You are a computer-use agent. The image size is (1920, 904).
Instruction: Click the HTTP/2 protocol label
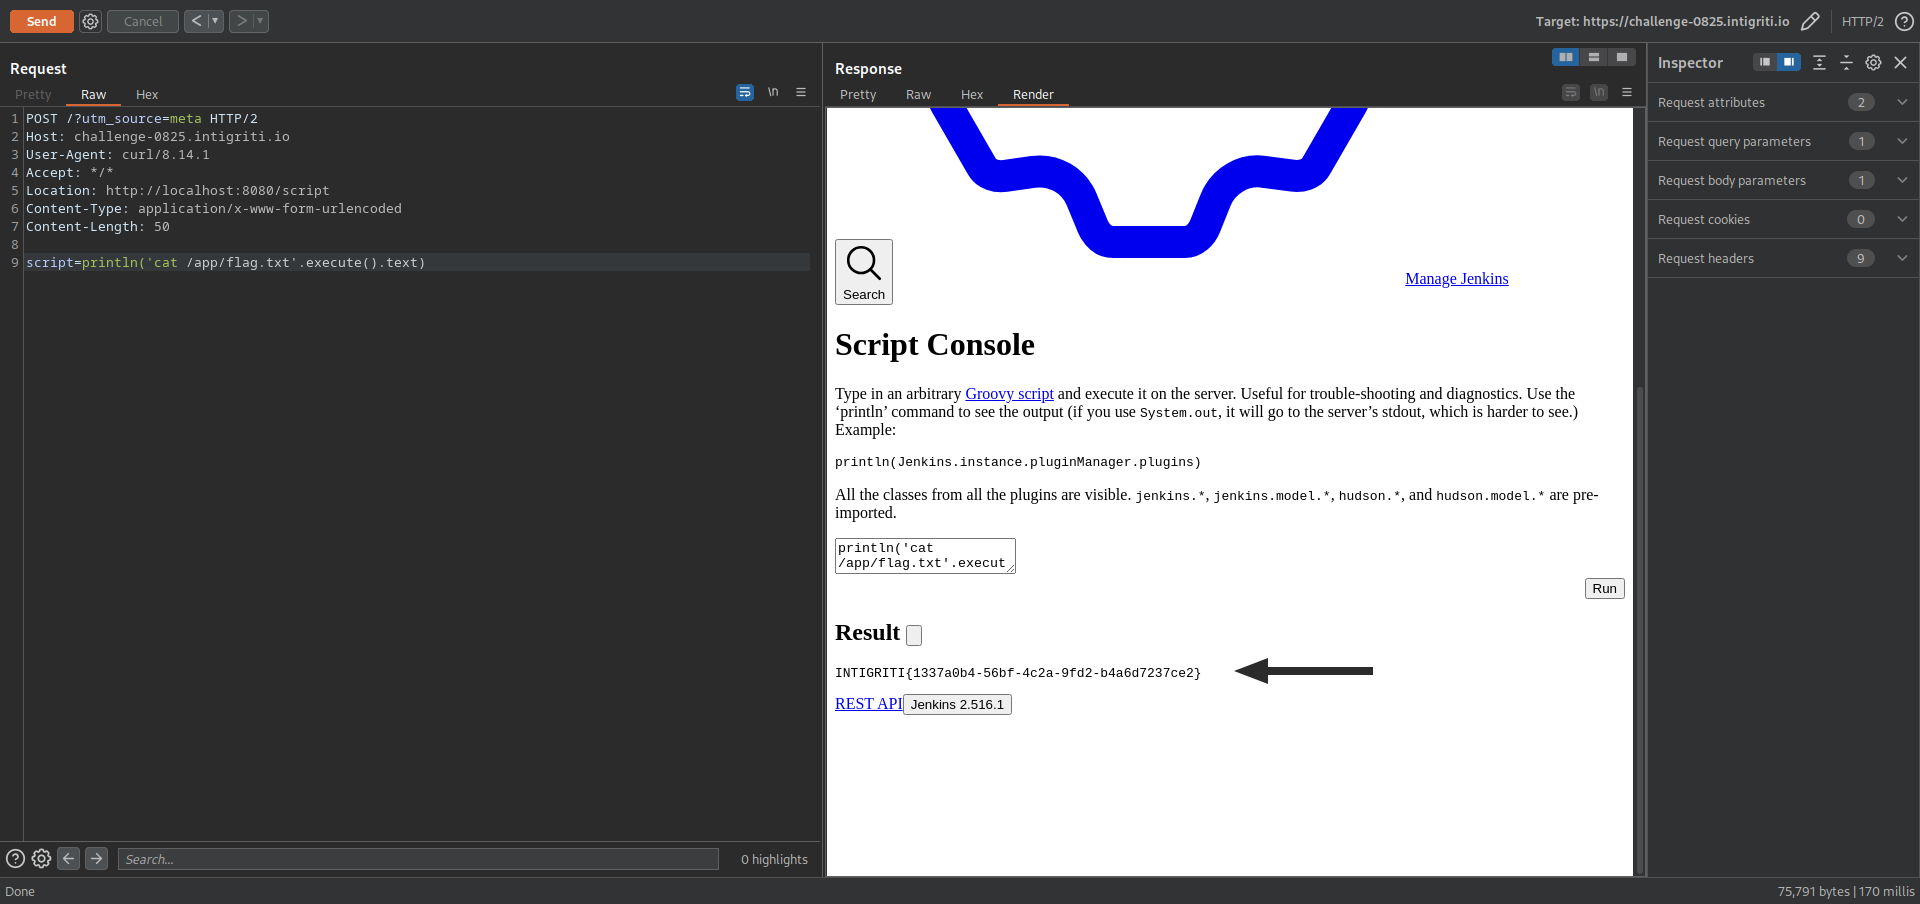point(1862,21)
